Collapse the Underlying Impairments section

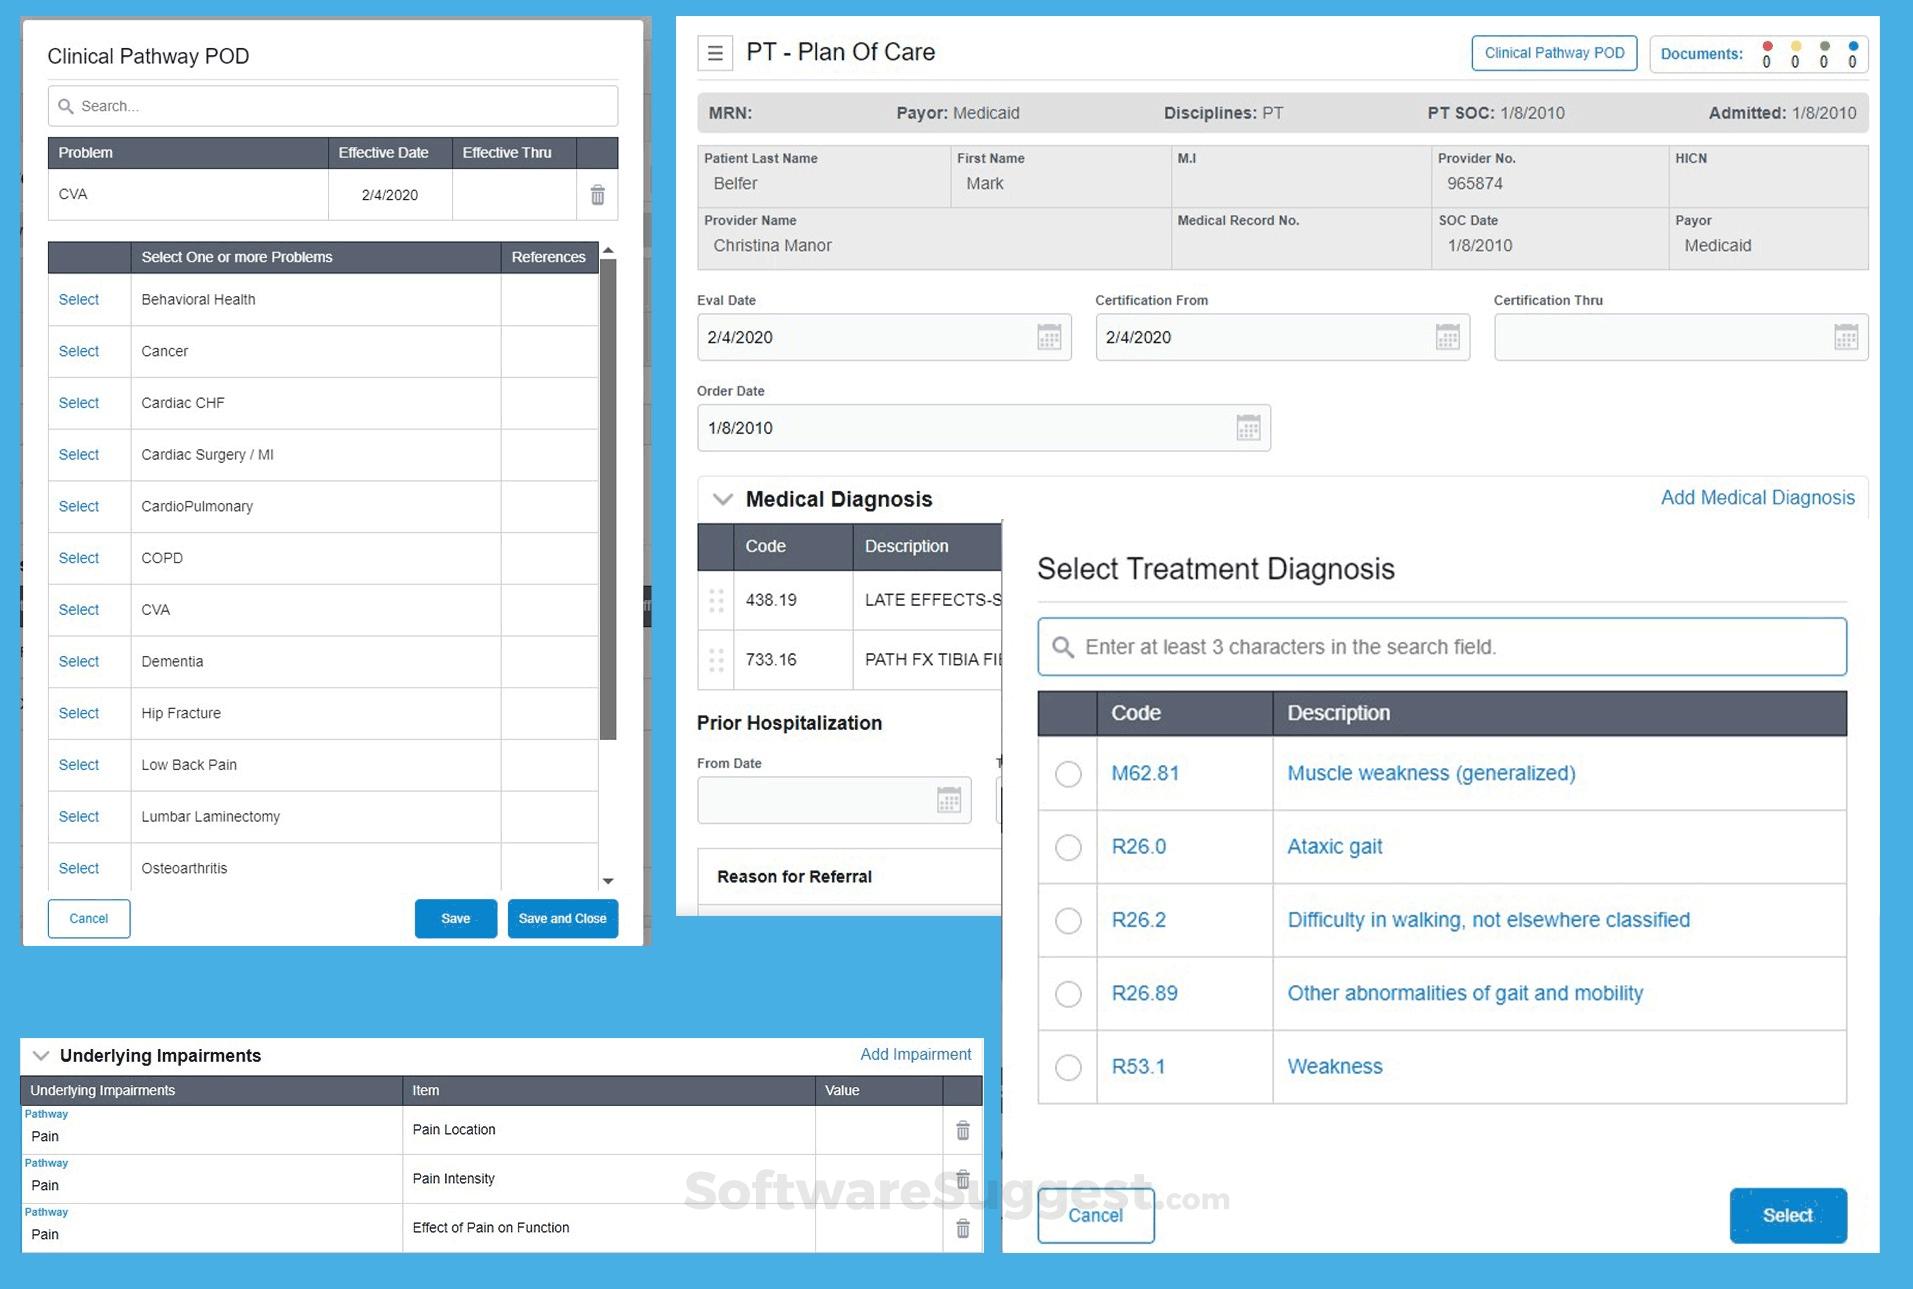pyautogui.click(x=41, y=1056)
